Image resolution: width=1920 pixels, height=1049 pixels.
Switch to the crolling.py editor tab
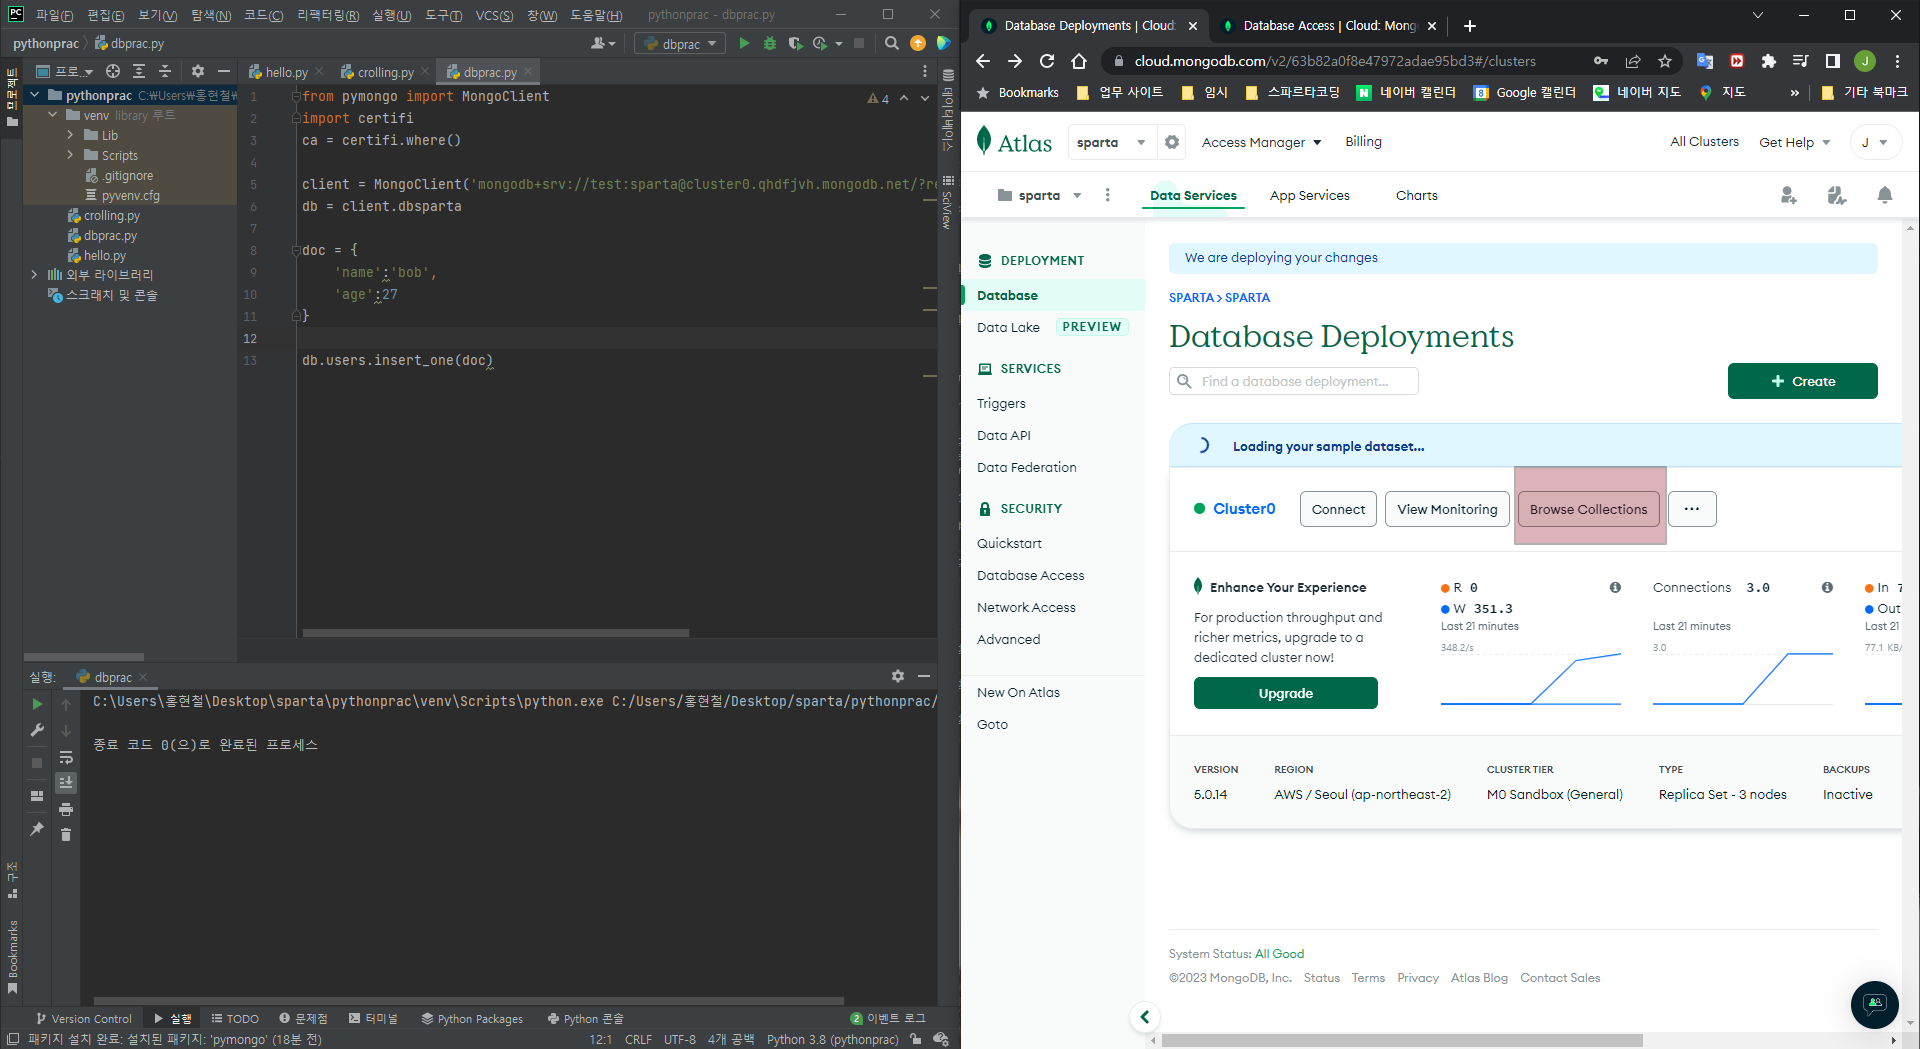(x=383, y=72)
